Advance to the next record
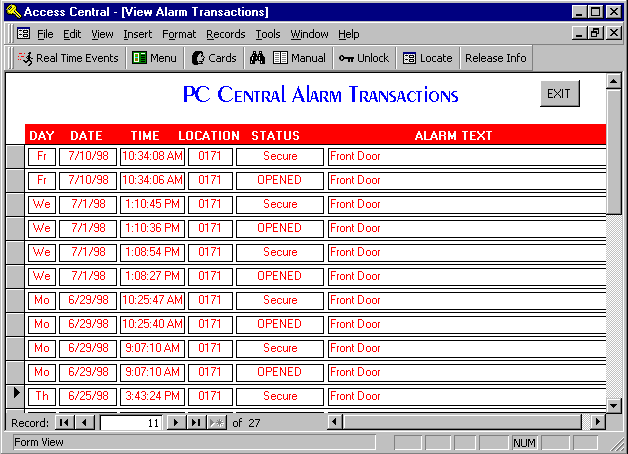This screenshot has width=628, height=454. (177, 423)
